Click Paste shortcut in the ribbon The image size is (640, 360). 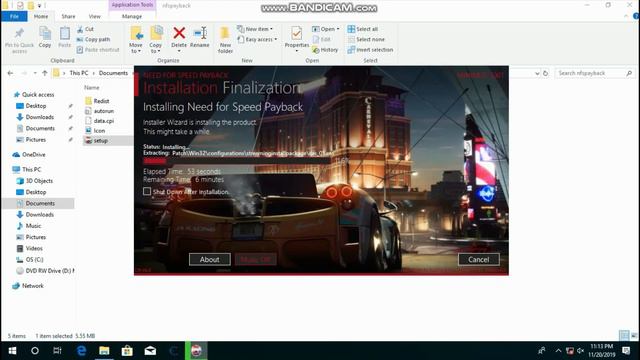98,50
